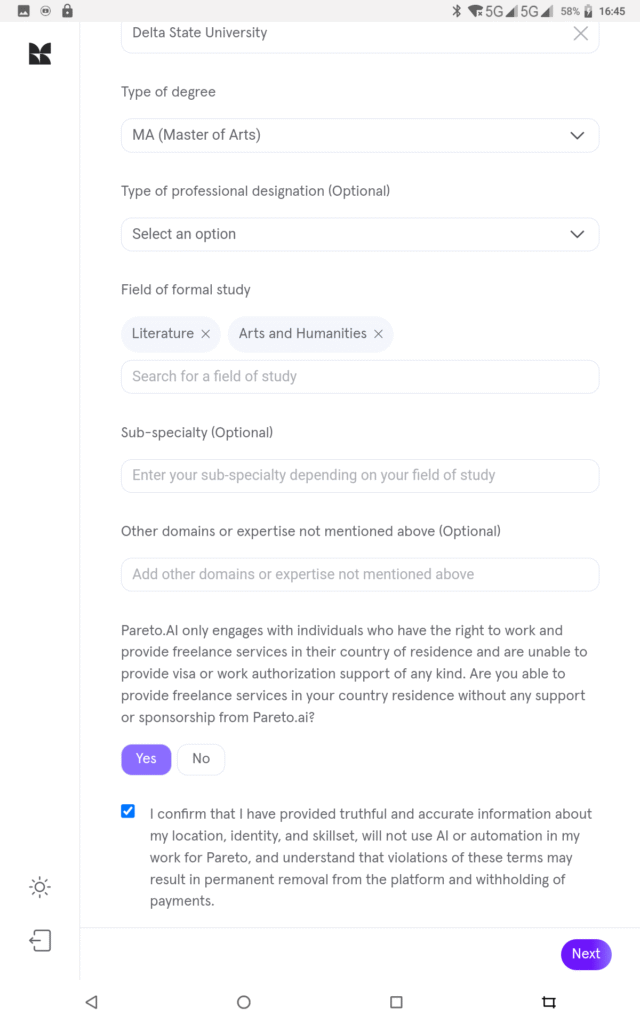This screenshot has width=640, height=1024.
Task: Tap the Android back navigation icon
Action: pos(91,1001)
